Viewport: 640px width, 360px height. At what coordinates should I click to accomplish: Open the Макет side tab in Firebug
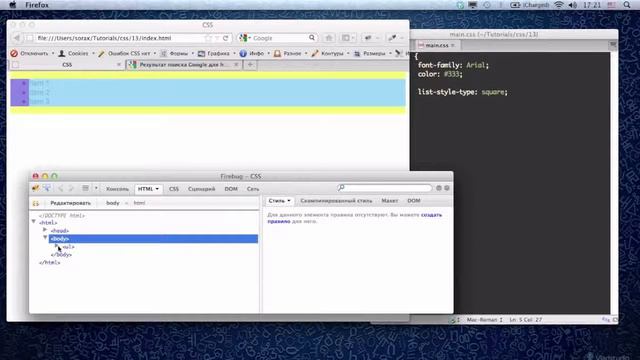(390, 201)
